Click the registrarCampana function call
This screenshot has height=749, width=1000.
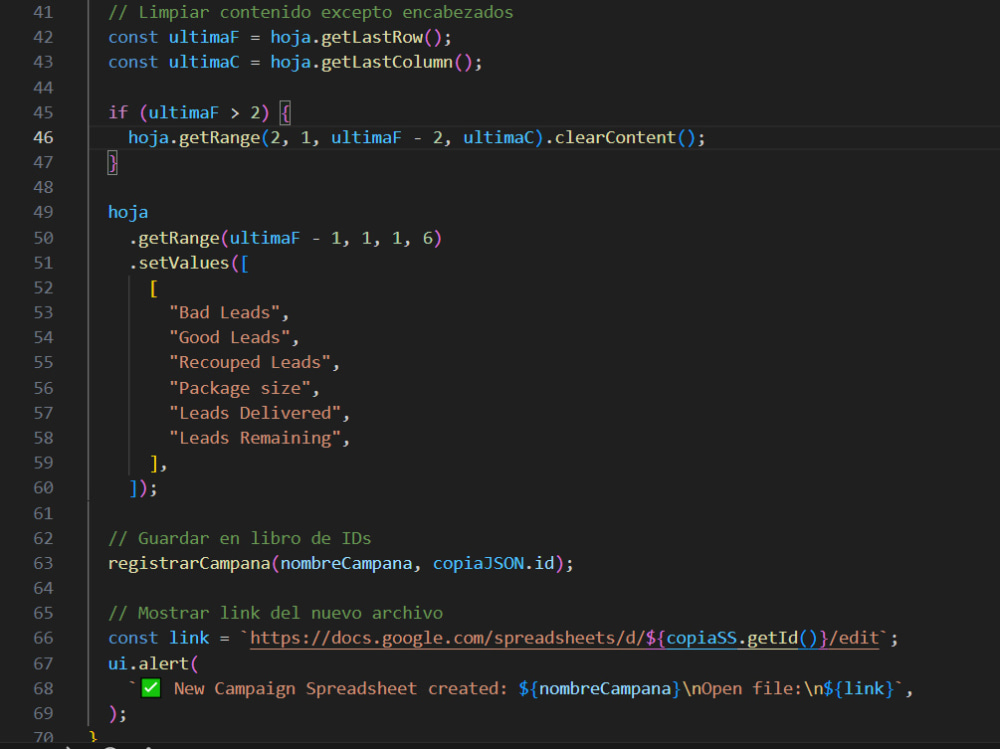(x=189, y=563)
